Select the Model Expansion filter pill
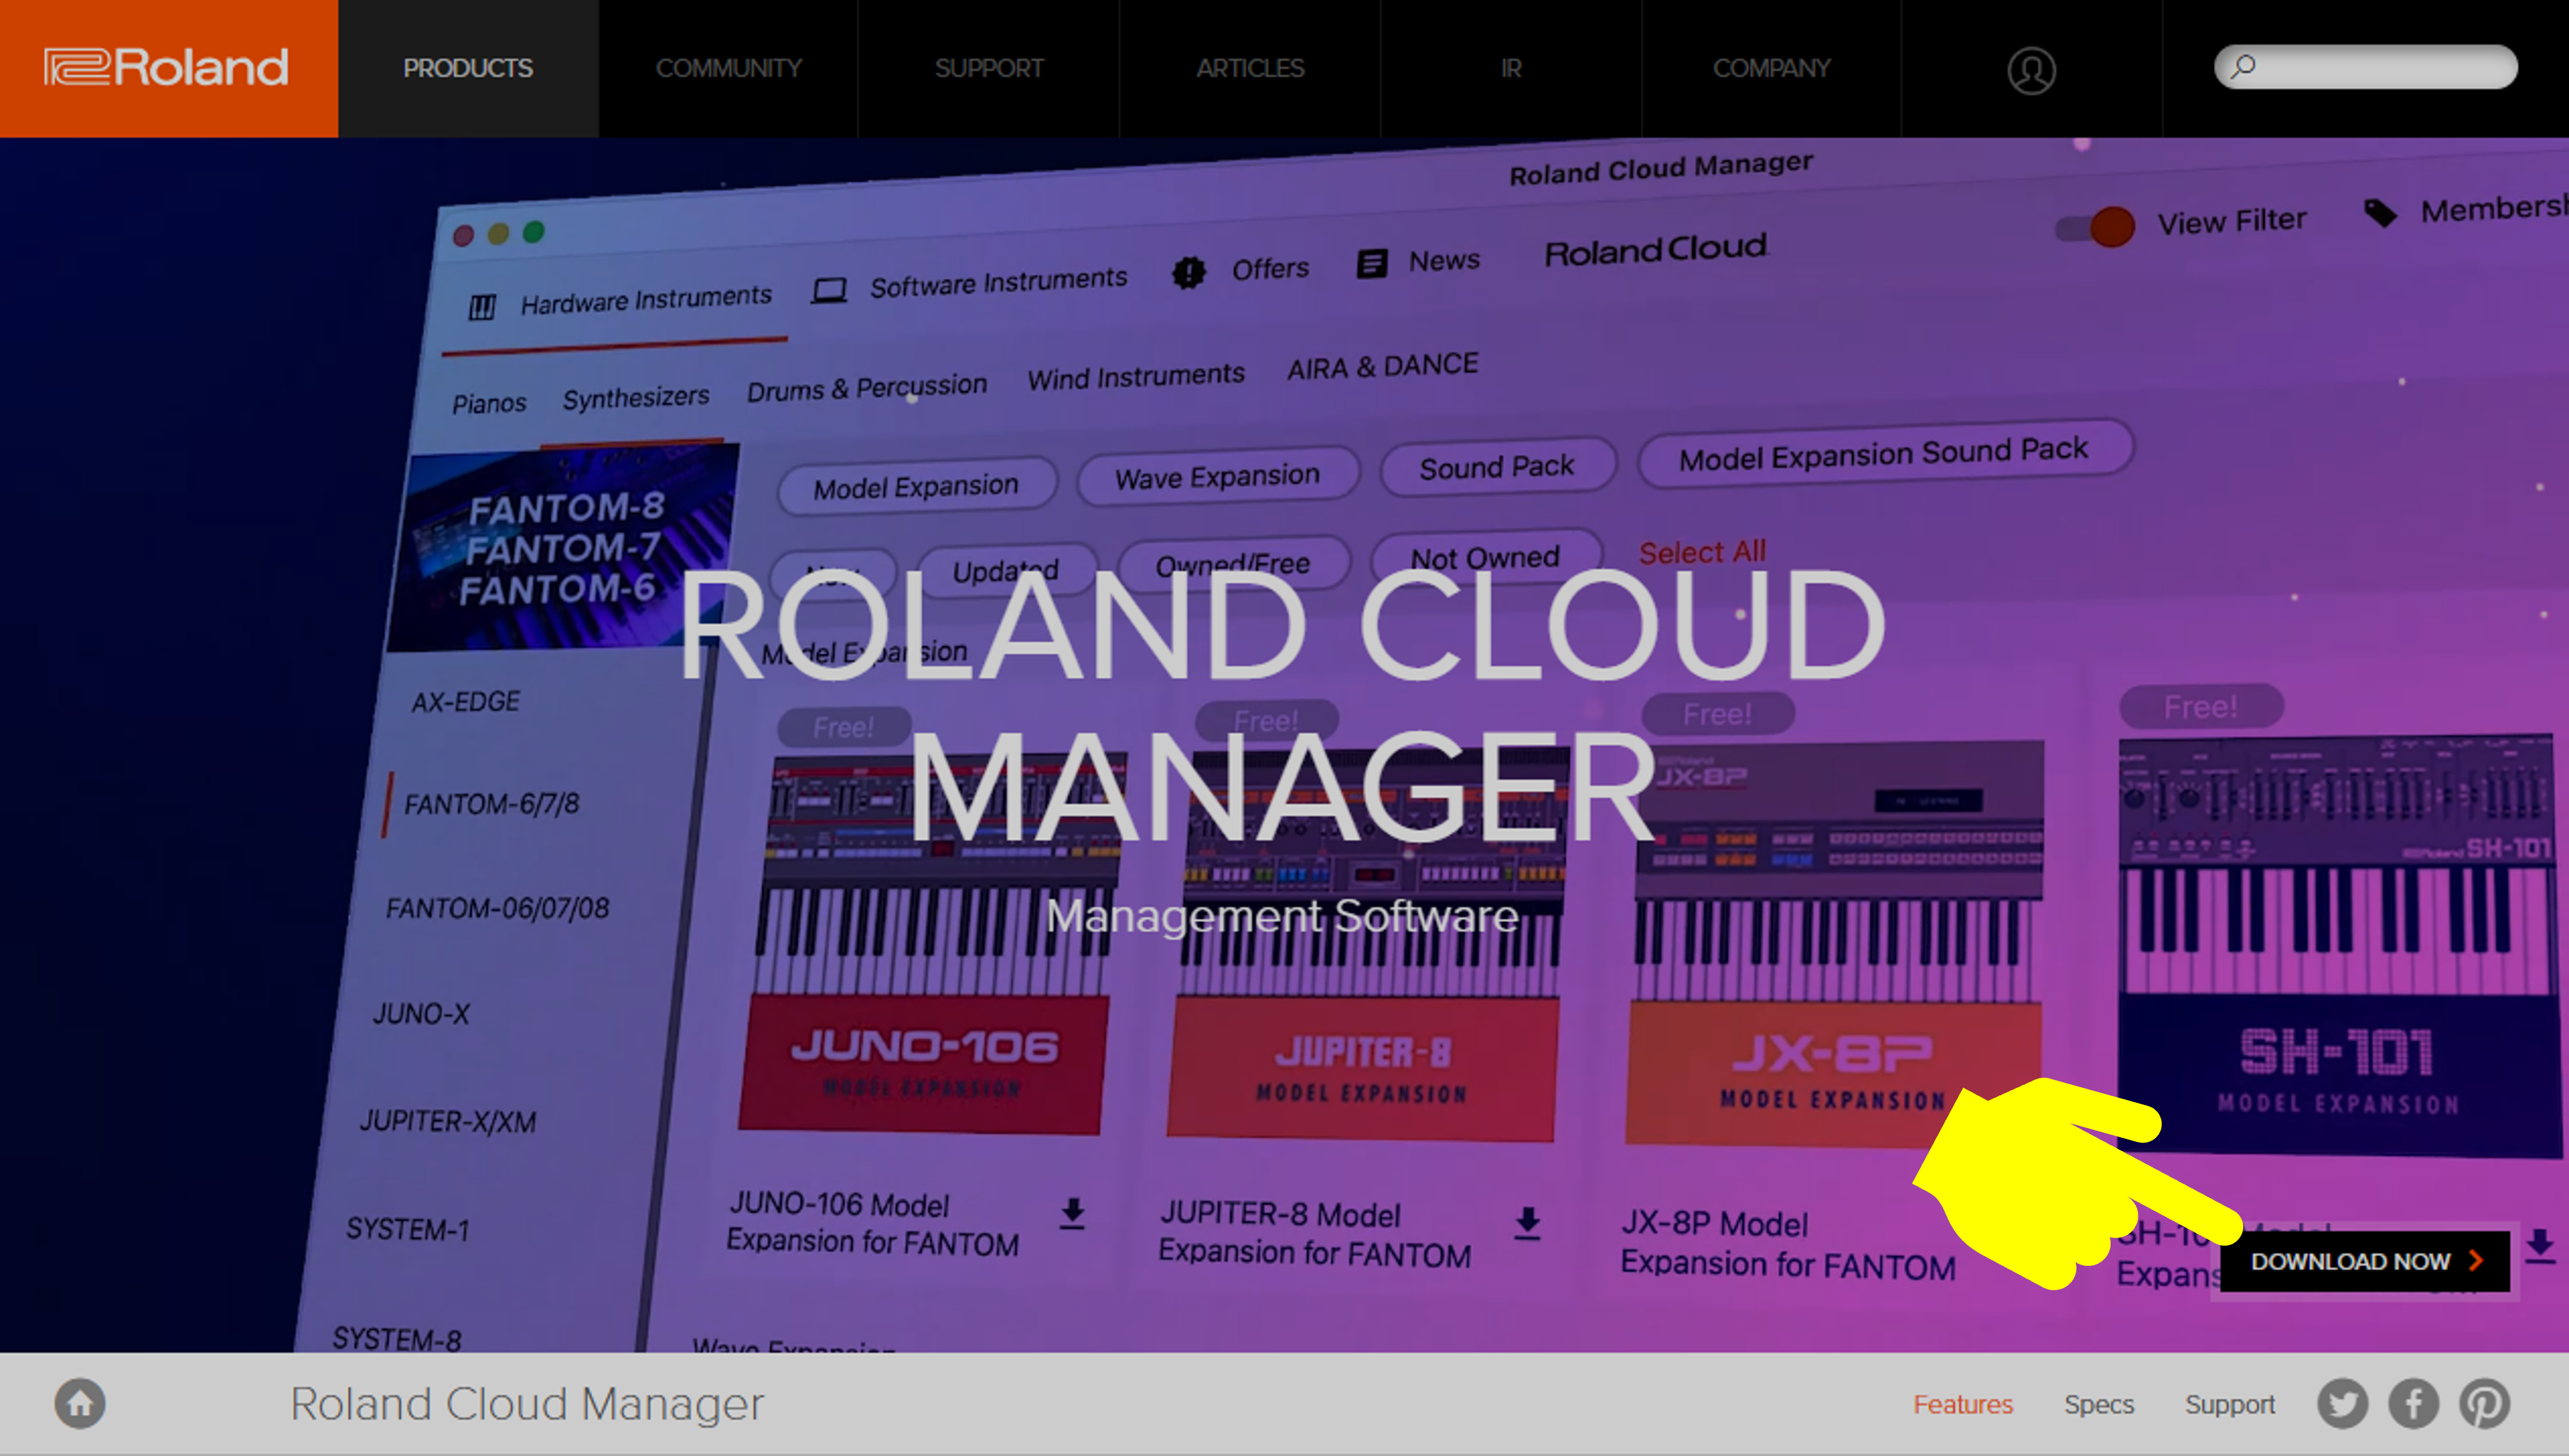Viewport: 2569px width, 1456px height. [x=916, y=487]
